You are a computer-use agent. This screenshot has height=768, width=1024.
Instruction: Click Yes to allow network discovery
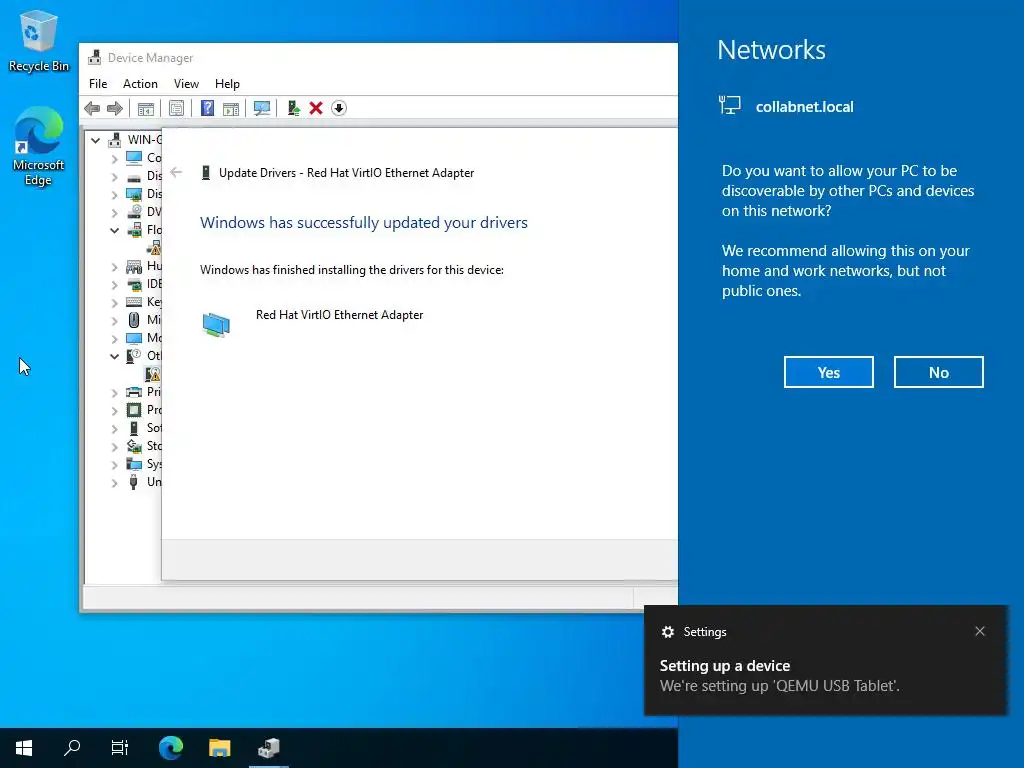[829, 372]
